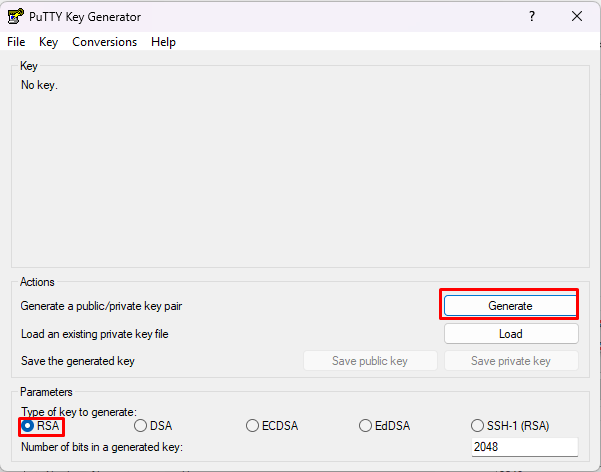The image size is (601, 472).
Task: Click the number of bits field showing 2048
Action: [x=524, y=447]
